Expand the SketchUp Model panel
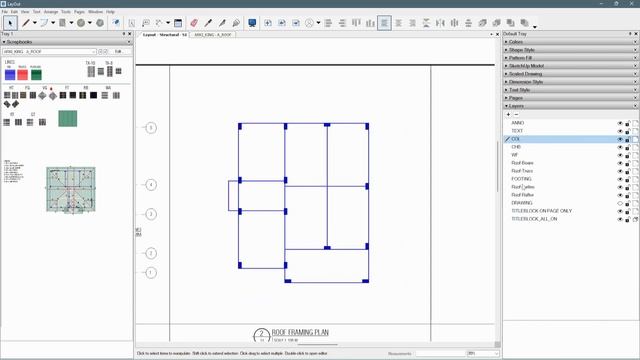 (x=571, y=66)
